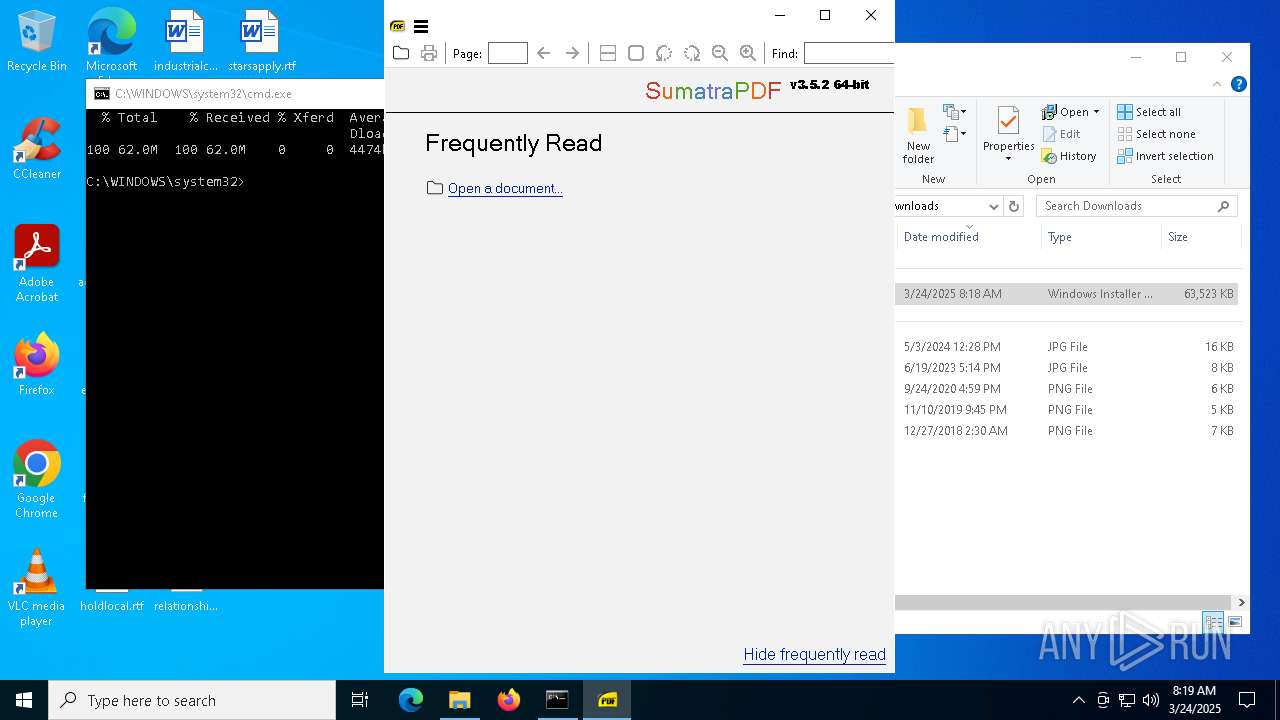Sort by Date modified column
Screen dimensions: 1280x720
coord(941,237)
